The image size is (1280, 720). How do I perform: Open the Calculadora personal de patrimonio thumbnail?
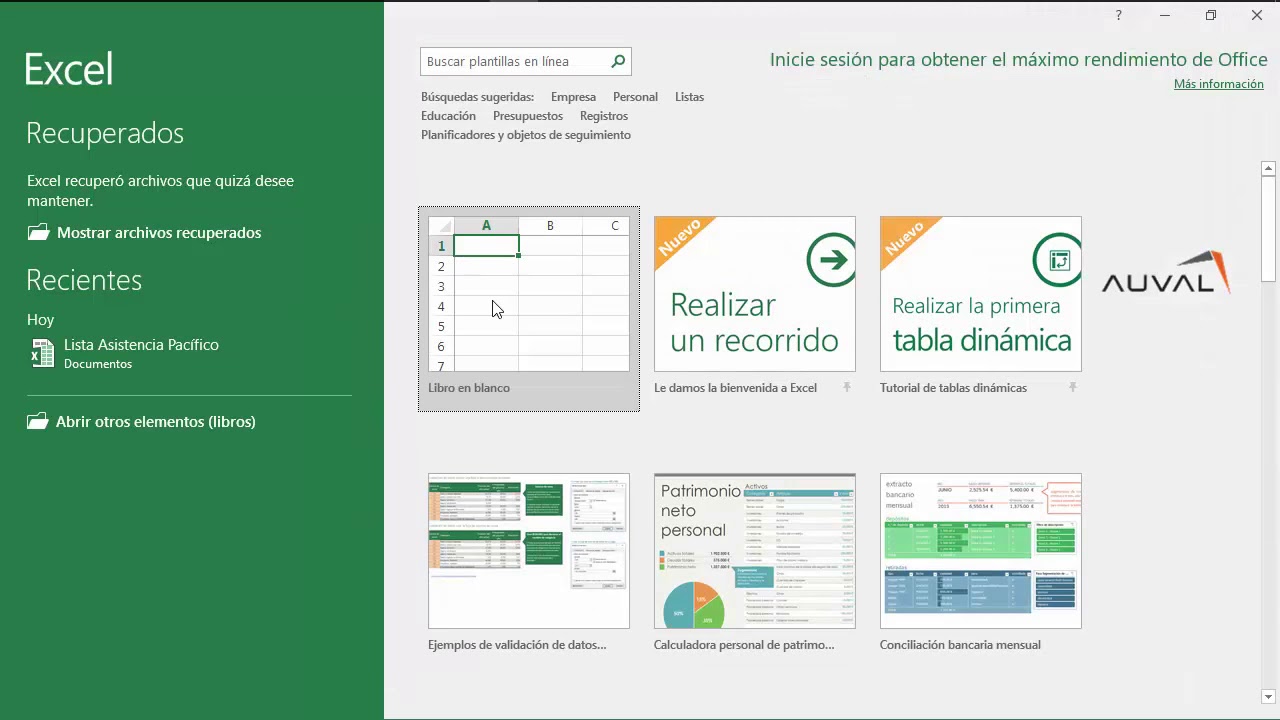pos(755,551)
